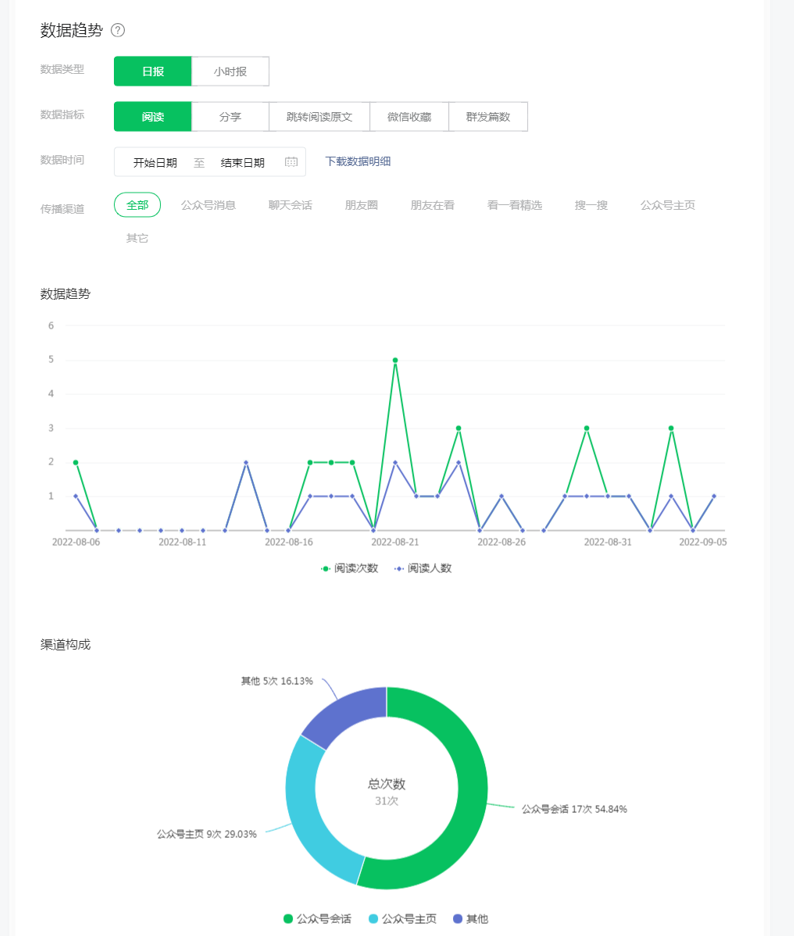The height and width of the screenshot is (936, 794).
Task: Click the 下载数据明细 link
Action: point(358,161)
